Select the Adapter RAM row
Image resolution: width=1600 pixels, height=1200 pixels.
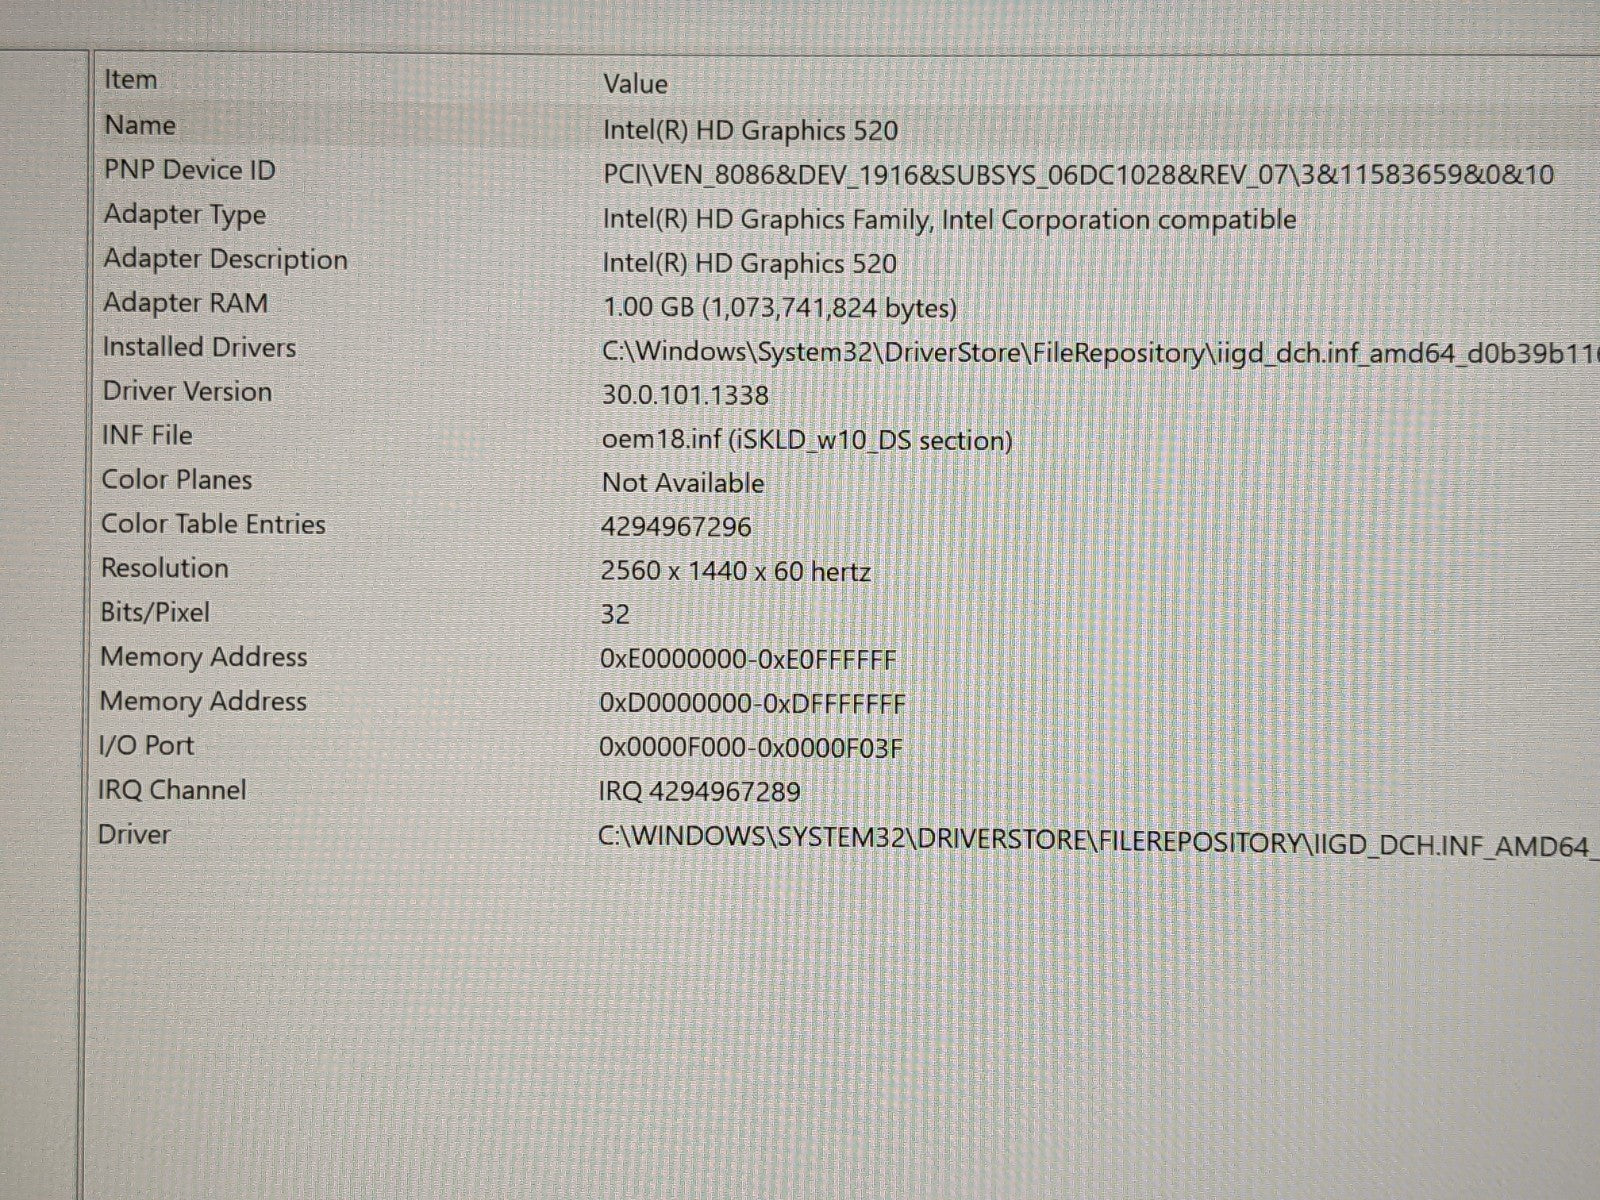tap(186, 303)
